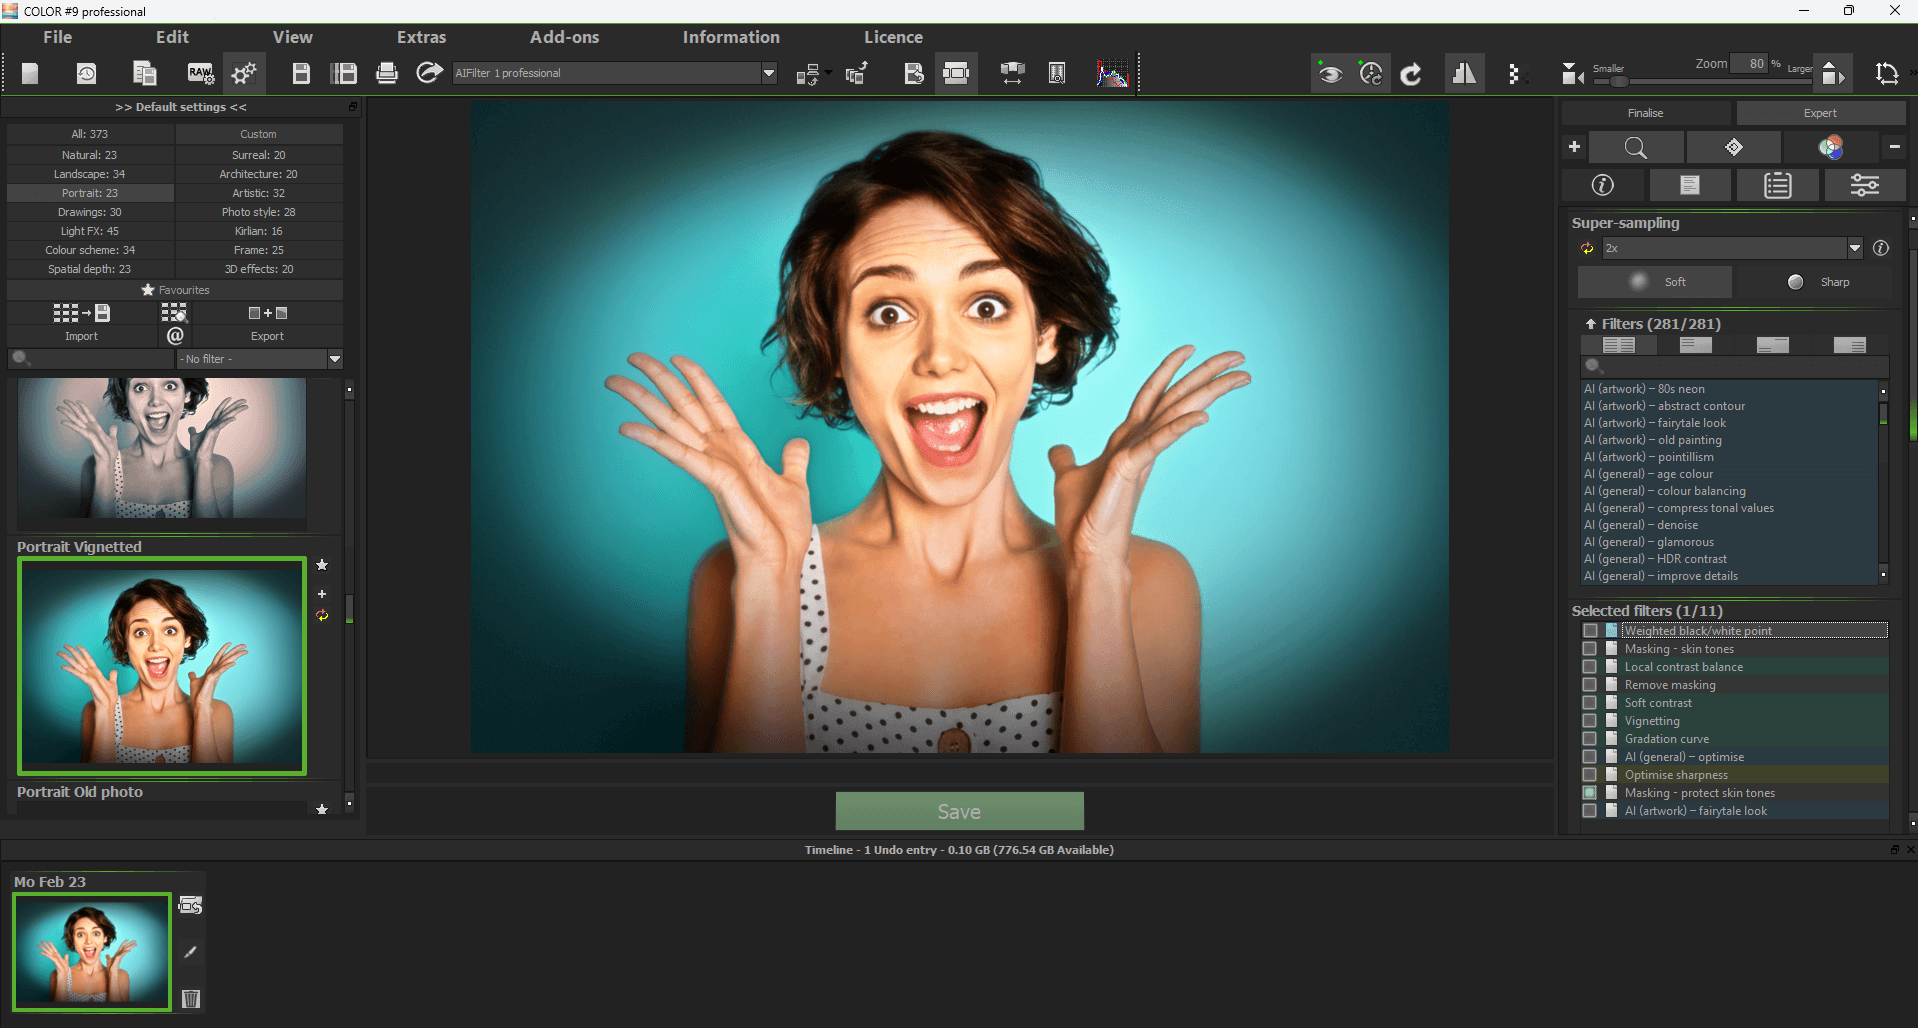The image size is (1918, 1028).
Task: Click the printer icon
Action: (387, 73)
